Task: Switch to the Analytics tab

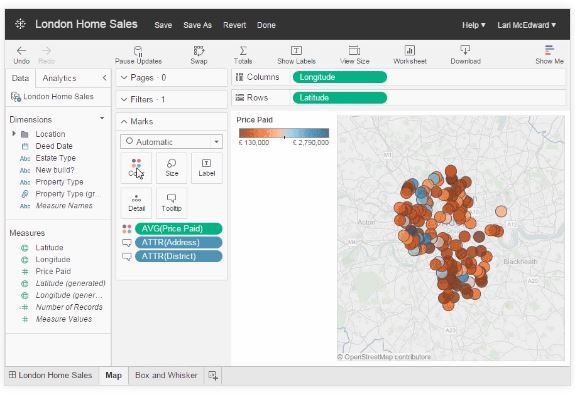Action: (59, 78)
